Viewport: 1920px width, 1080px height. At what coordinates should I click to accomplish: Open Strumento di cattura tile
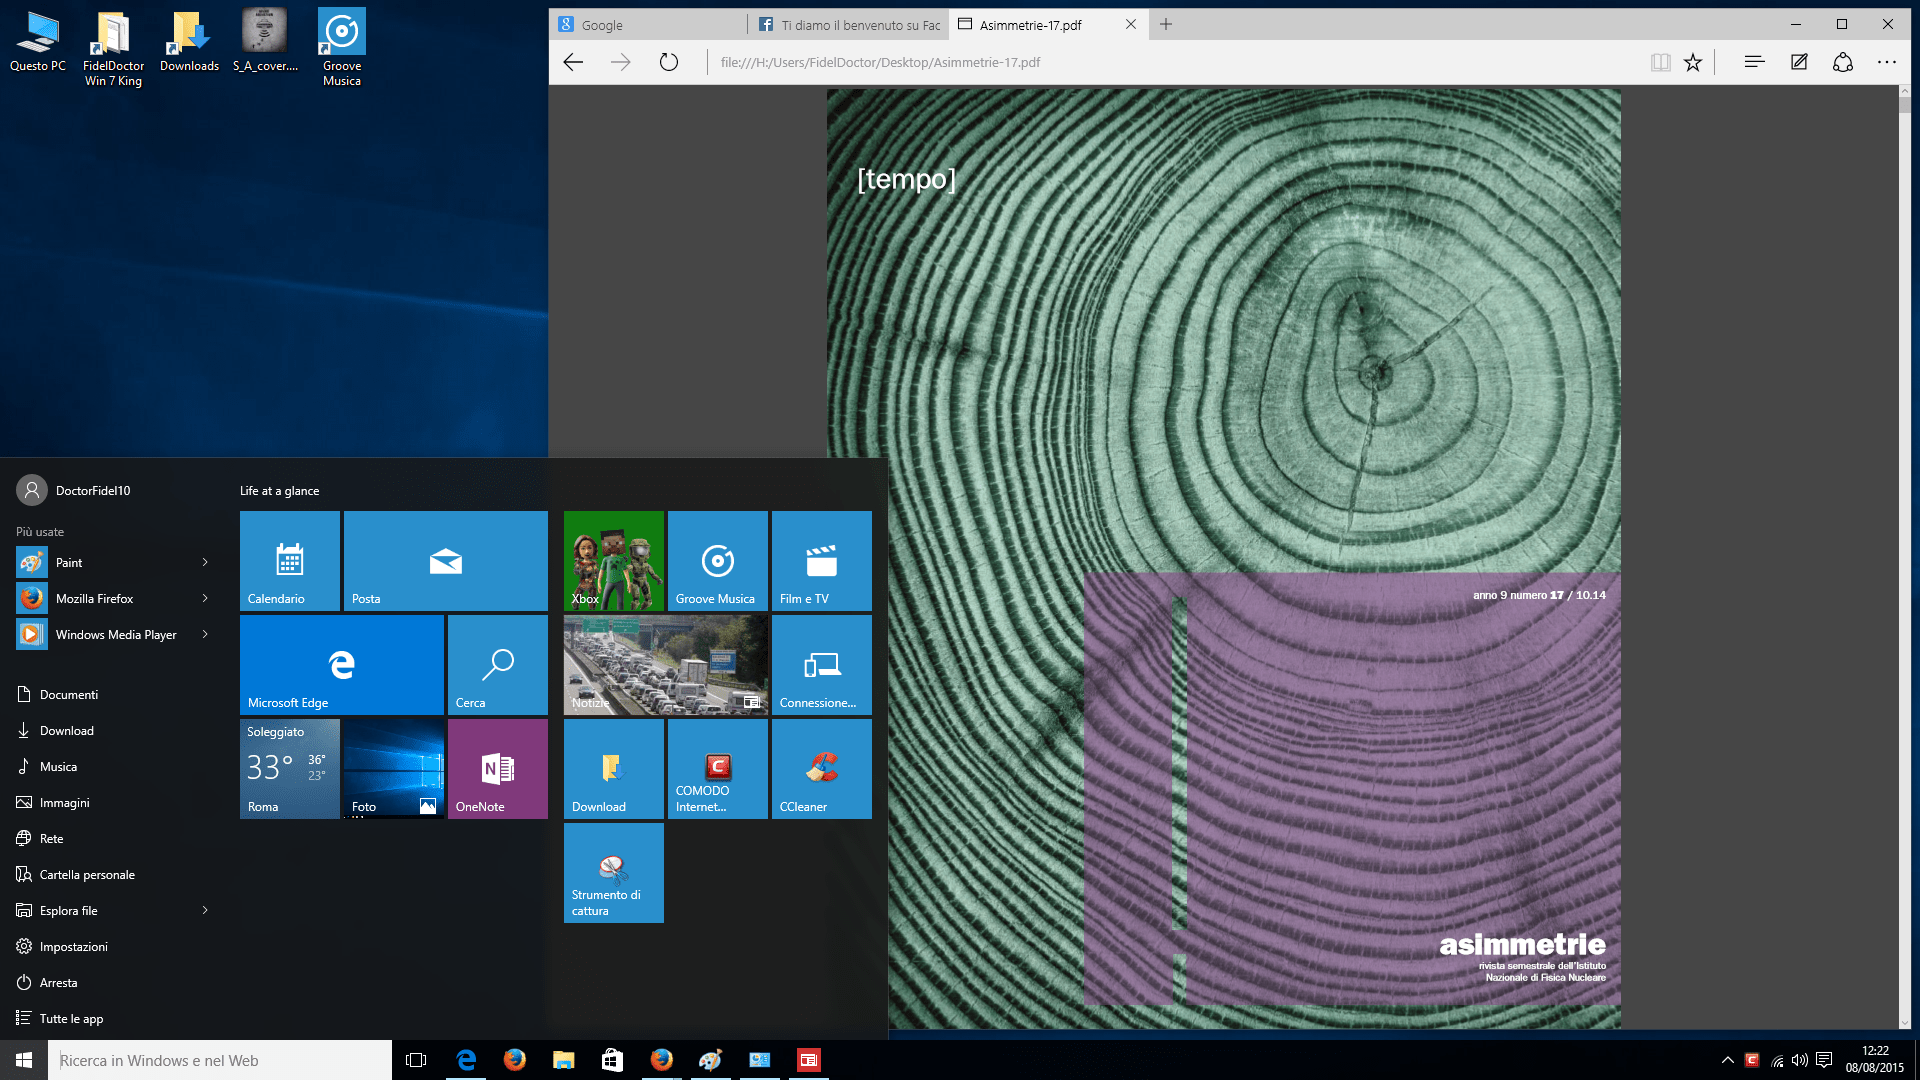[x=614, y=873]
